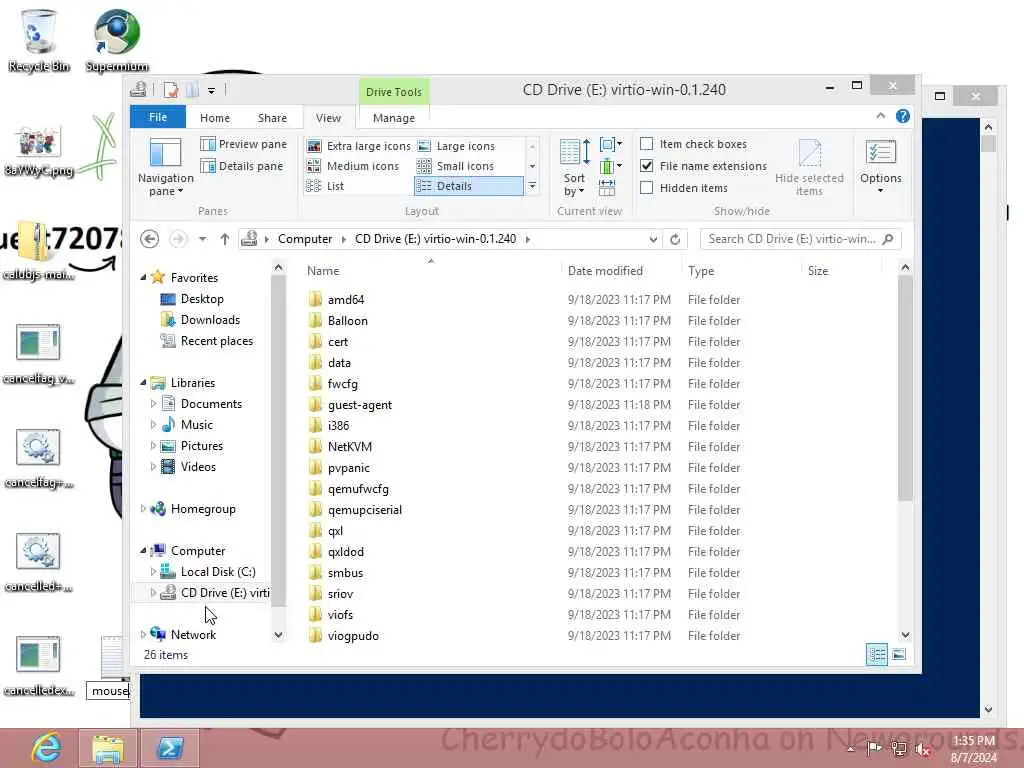Screen dimensions: 1024x768
Task: Open the File menu
Action: point(158,117)
